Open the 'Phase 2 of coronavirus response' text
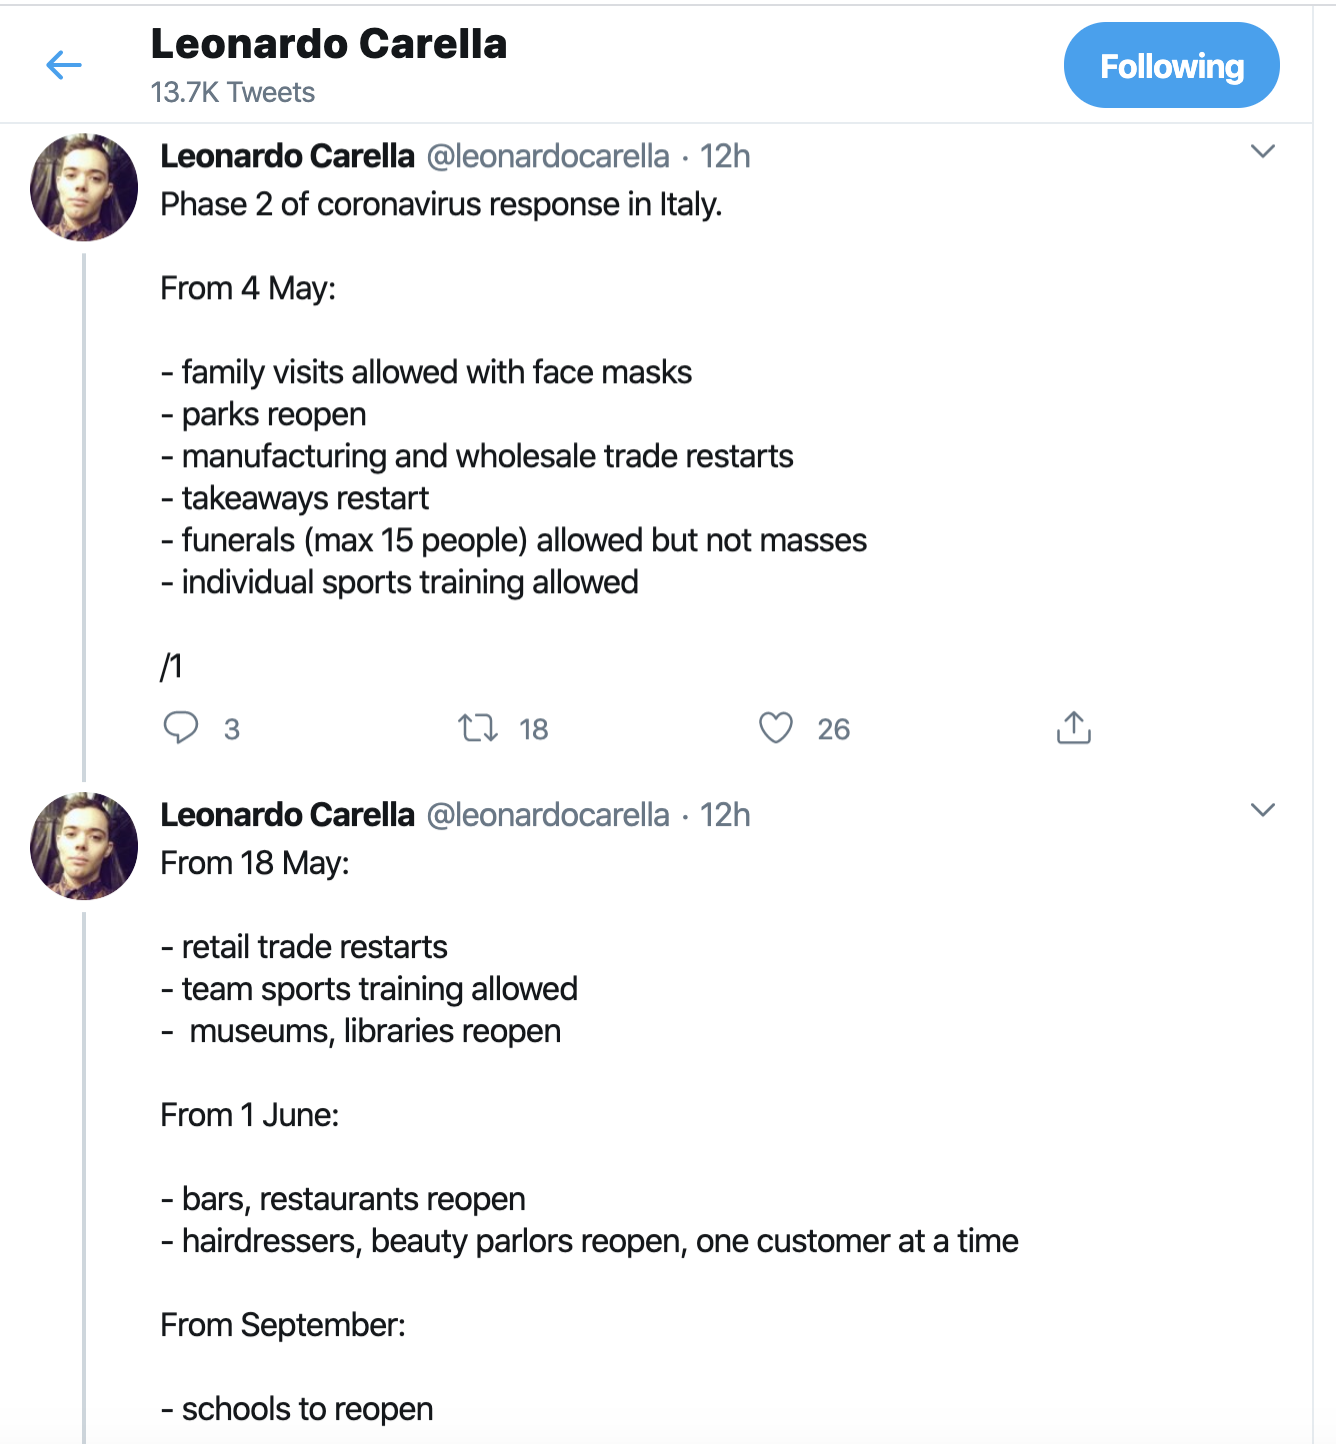Viewport: 1336px width, 1444px height. click(441, 205)
